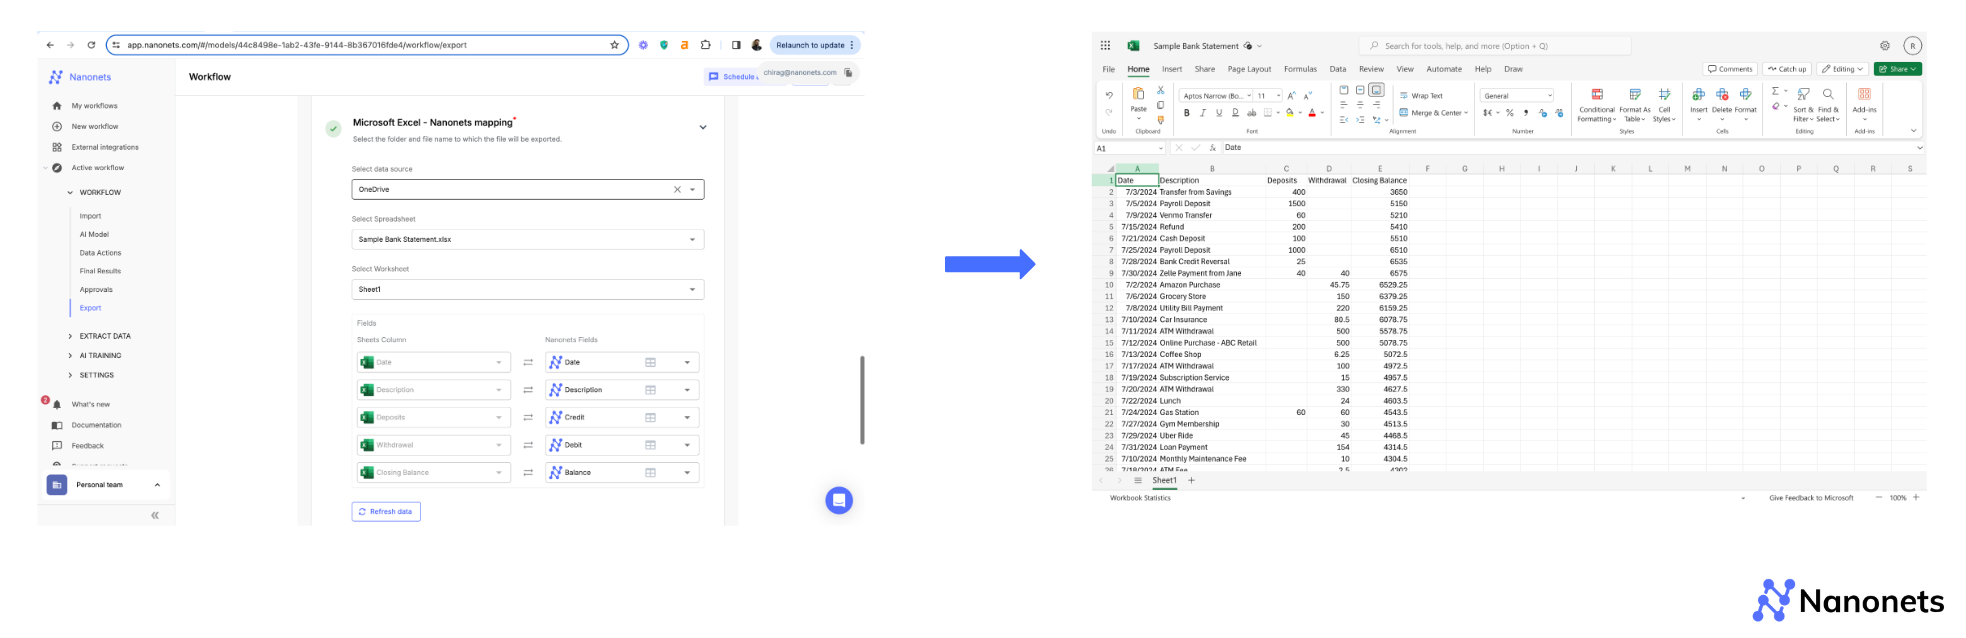Open the Excel File menu
Screen dimensions: 1966x638
tap(1108, 69)
